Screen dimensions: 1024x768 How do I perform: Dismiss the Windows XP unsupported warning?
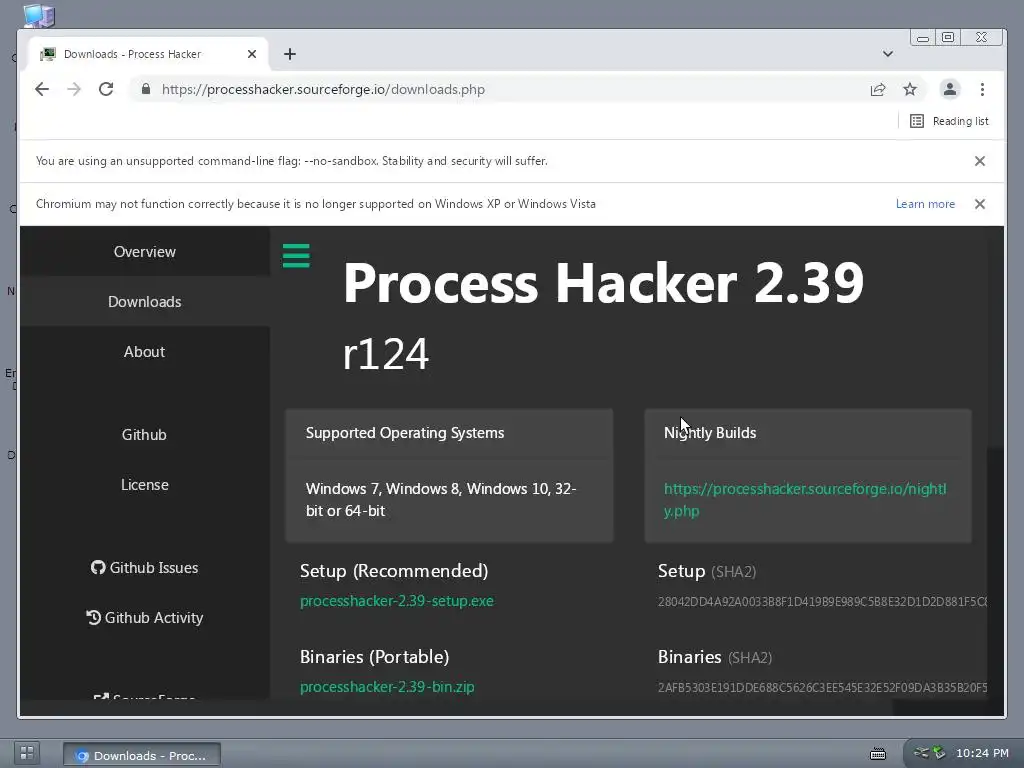point(980,204)
